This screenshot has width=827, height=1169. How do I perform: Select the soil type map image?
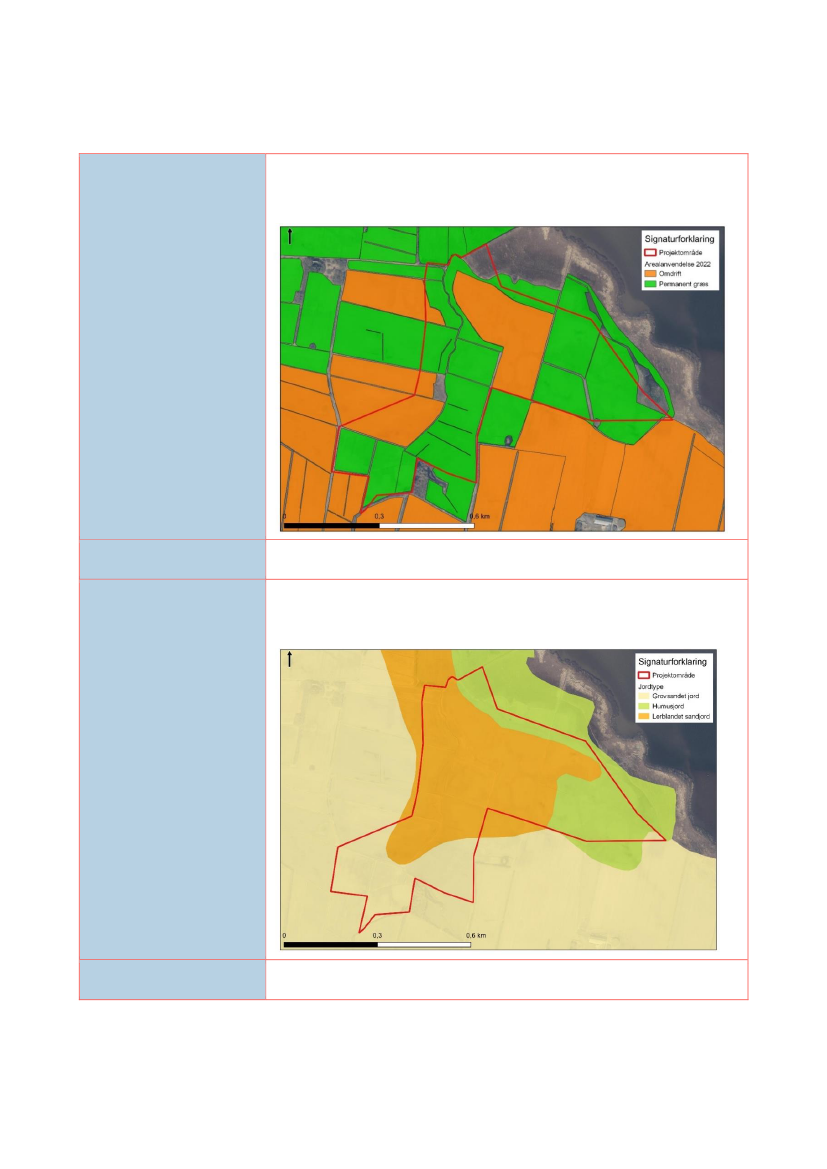[x=498, y=799]
